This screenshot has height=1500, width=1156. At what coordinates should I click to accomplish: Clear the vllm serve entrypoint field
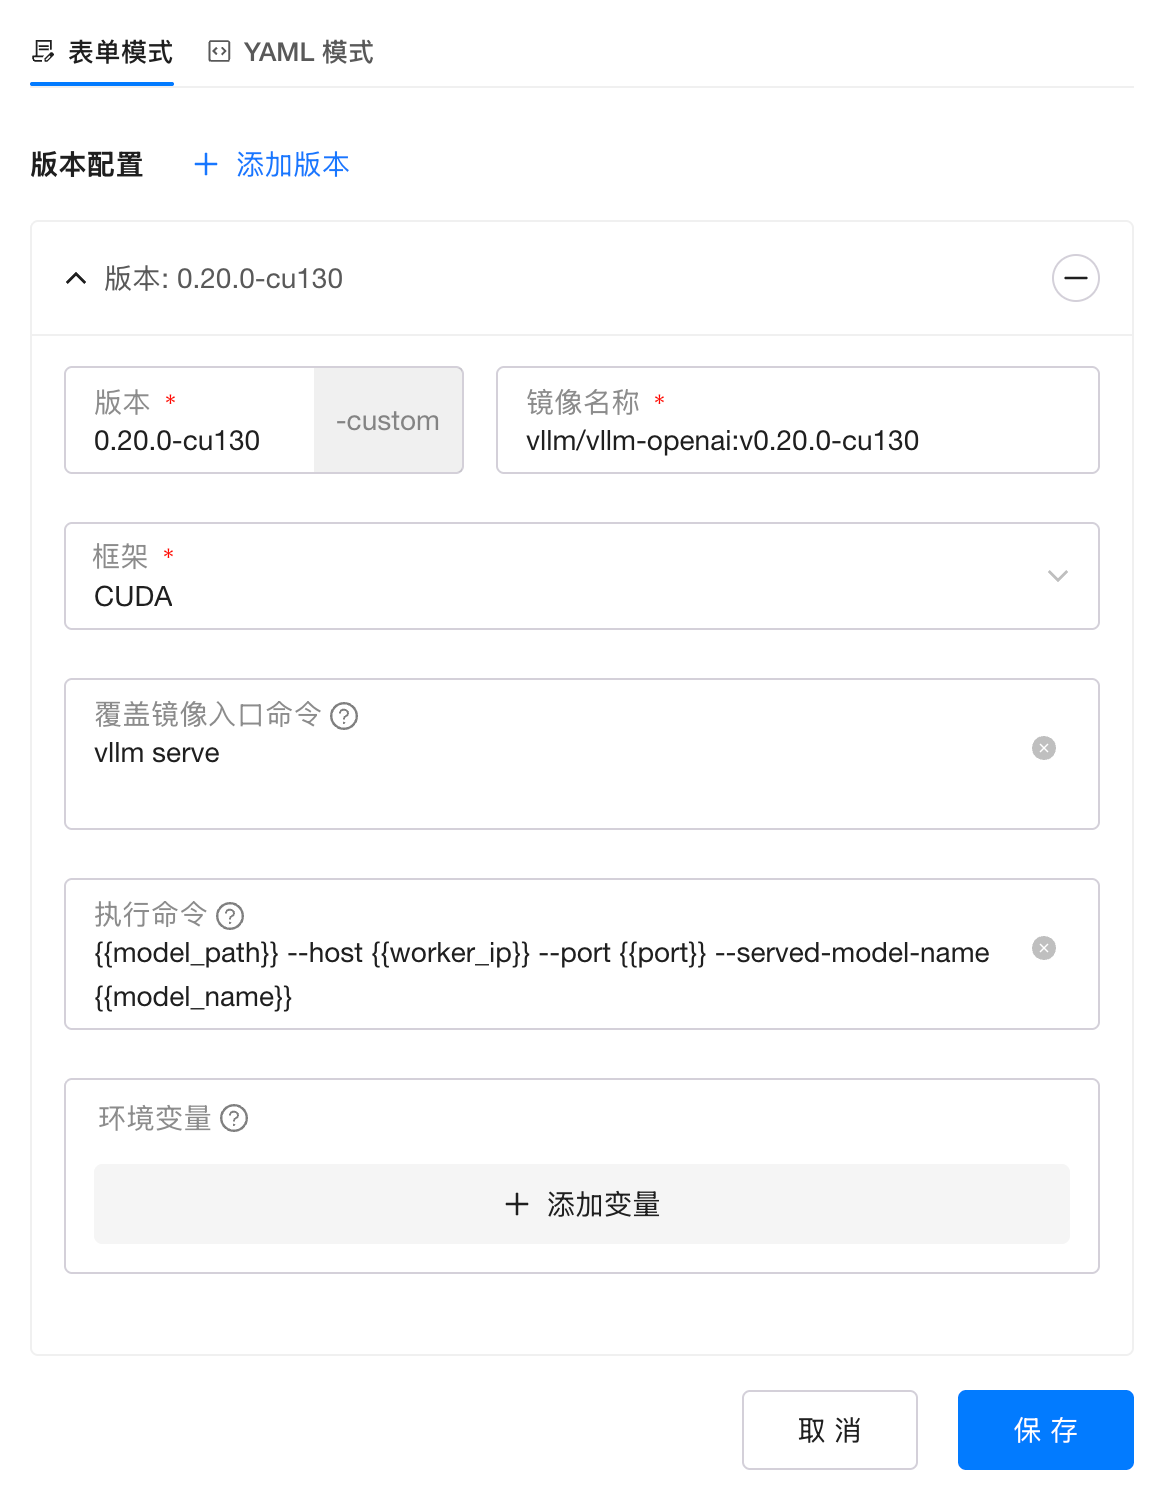(1043, 748)
